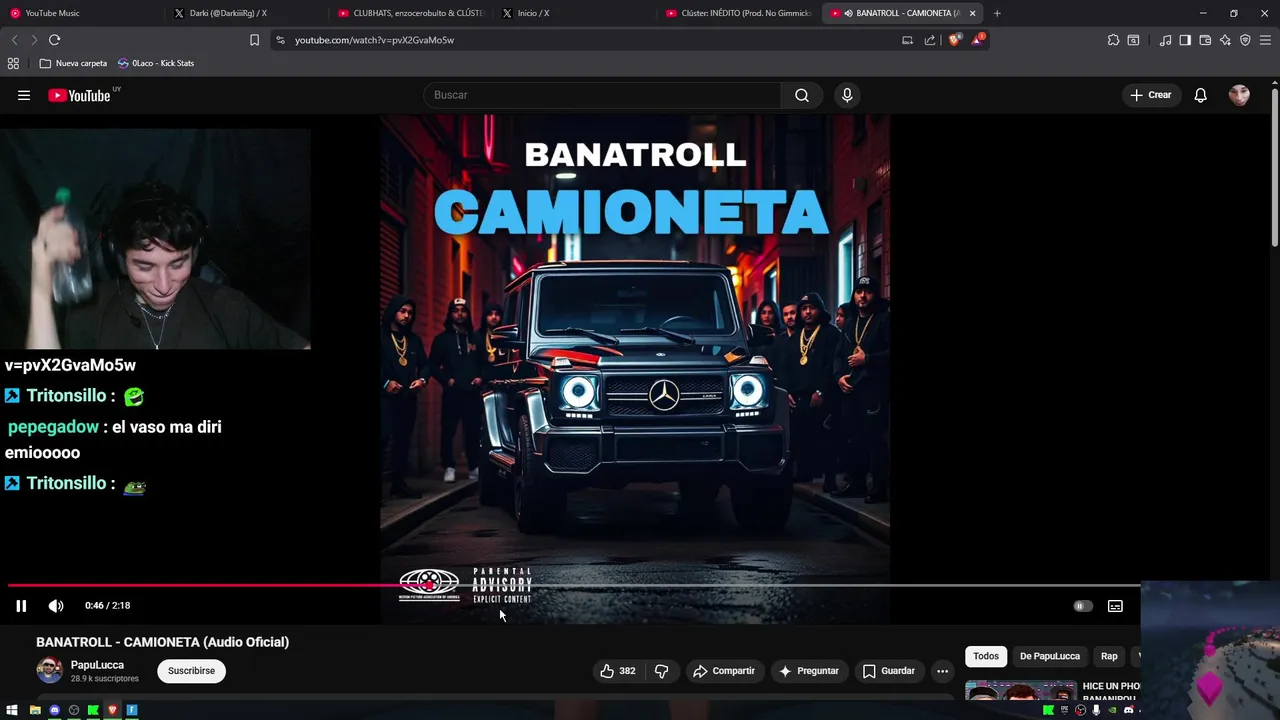Mute the tab via its speaker icon
Screen dimensions: 1280x720
point(848,13)
